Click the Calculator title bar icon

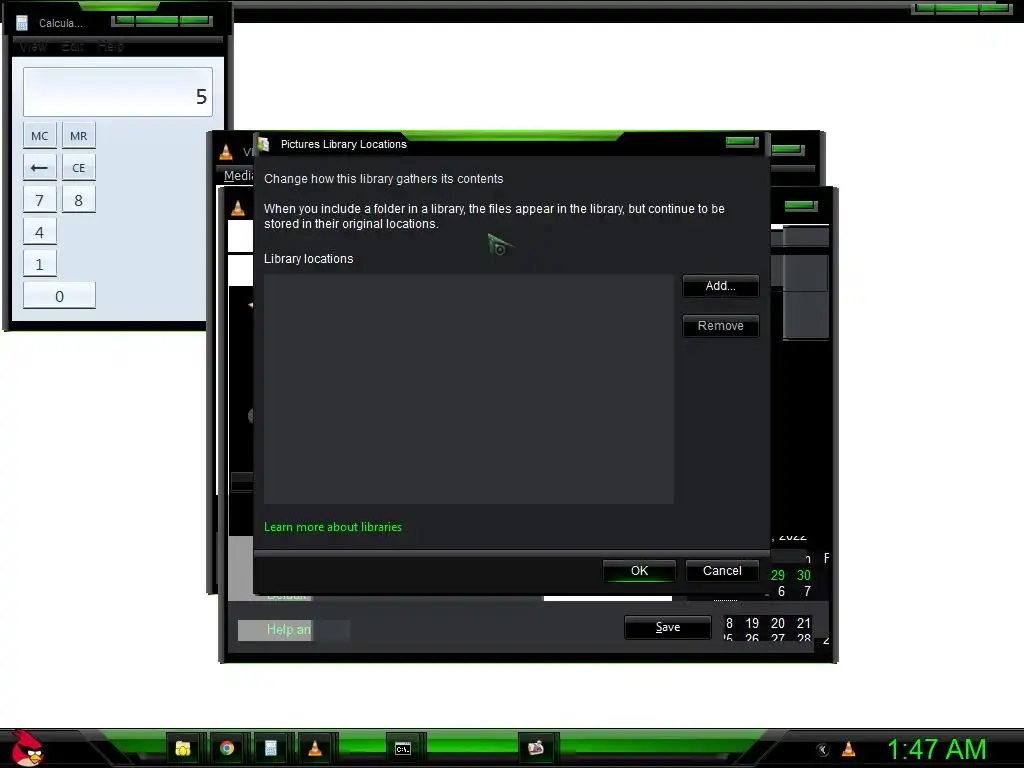click(22, 23)
